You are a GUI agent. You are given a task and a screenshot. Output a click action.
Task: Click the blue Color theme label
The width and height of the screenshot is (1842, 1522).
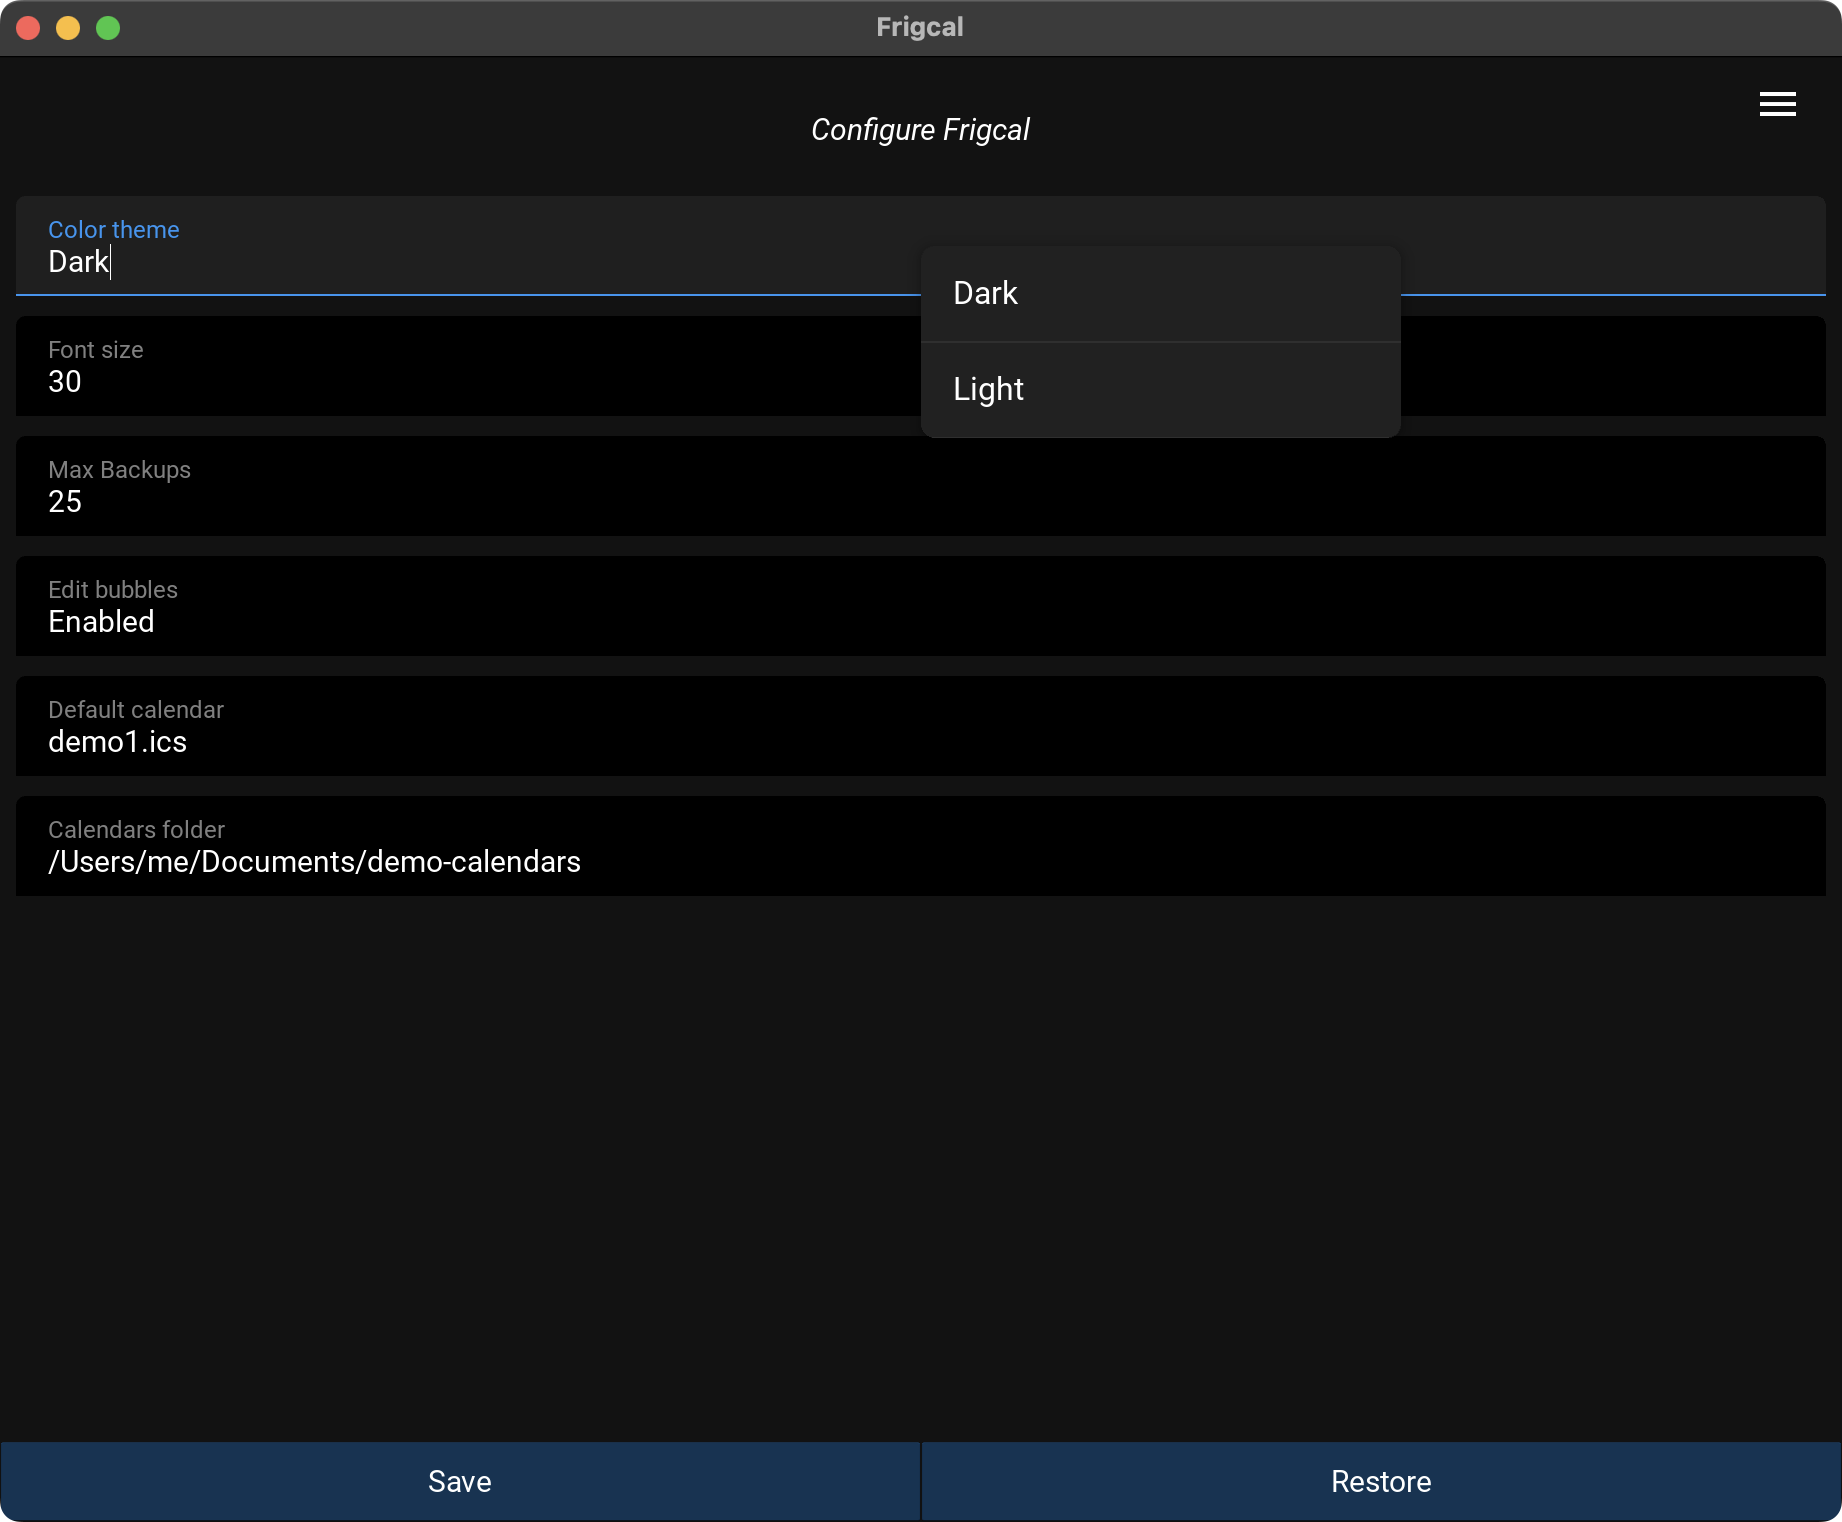(114, 230)
